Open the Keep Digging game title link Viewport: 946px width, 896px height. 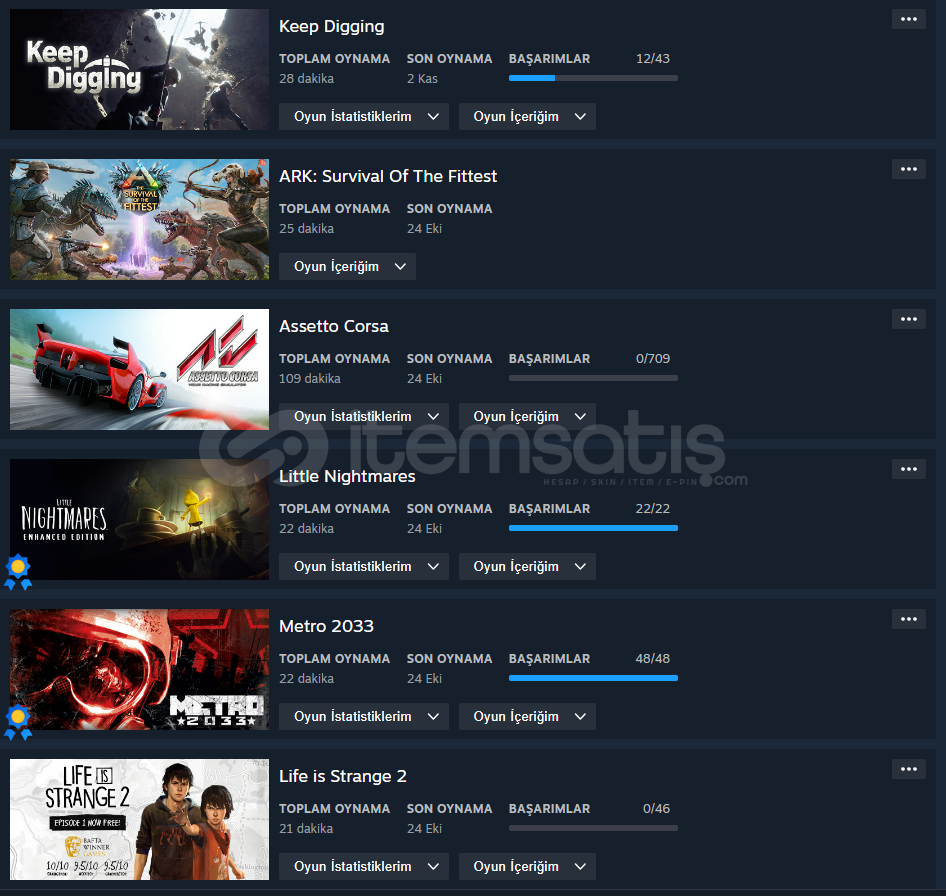click(x=331, y=27)
